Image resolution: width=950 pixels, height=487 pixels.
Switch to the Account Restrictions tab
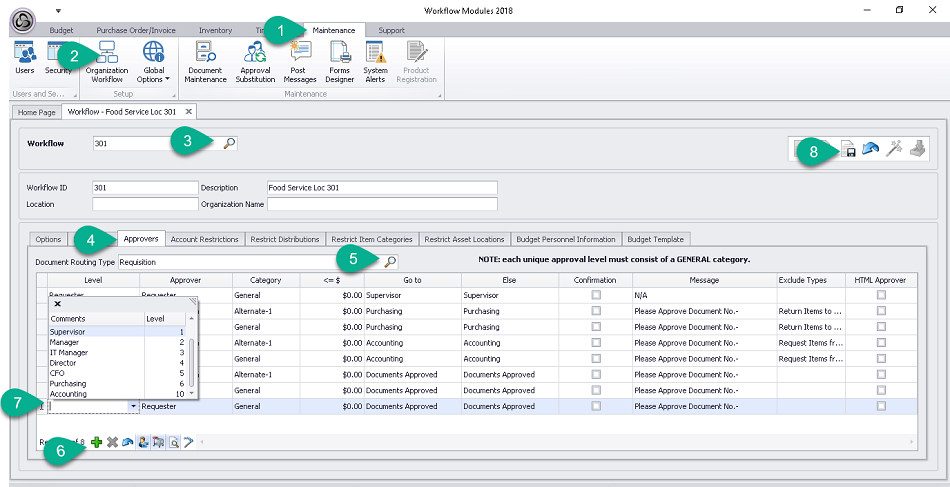pyautogui.click(x=204, y=239)
